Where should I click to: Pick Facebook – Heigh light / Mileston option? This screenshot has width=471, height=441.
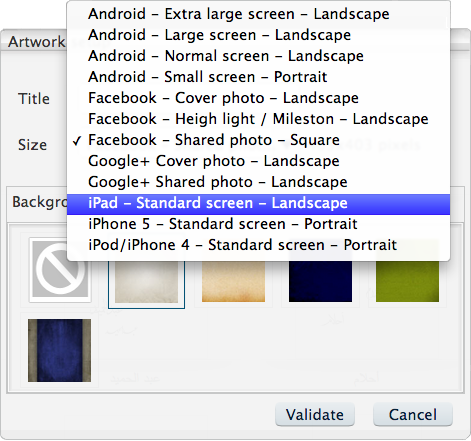pos(258,119)
